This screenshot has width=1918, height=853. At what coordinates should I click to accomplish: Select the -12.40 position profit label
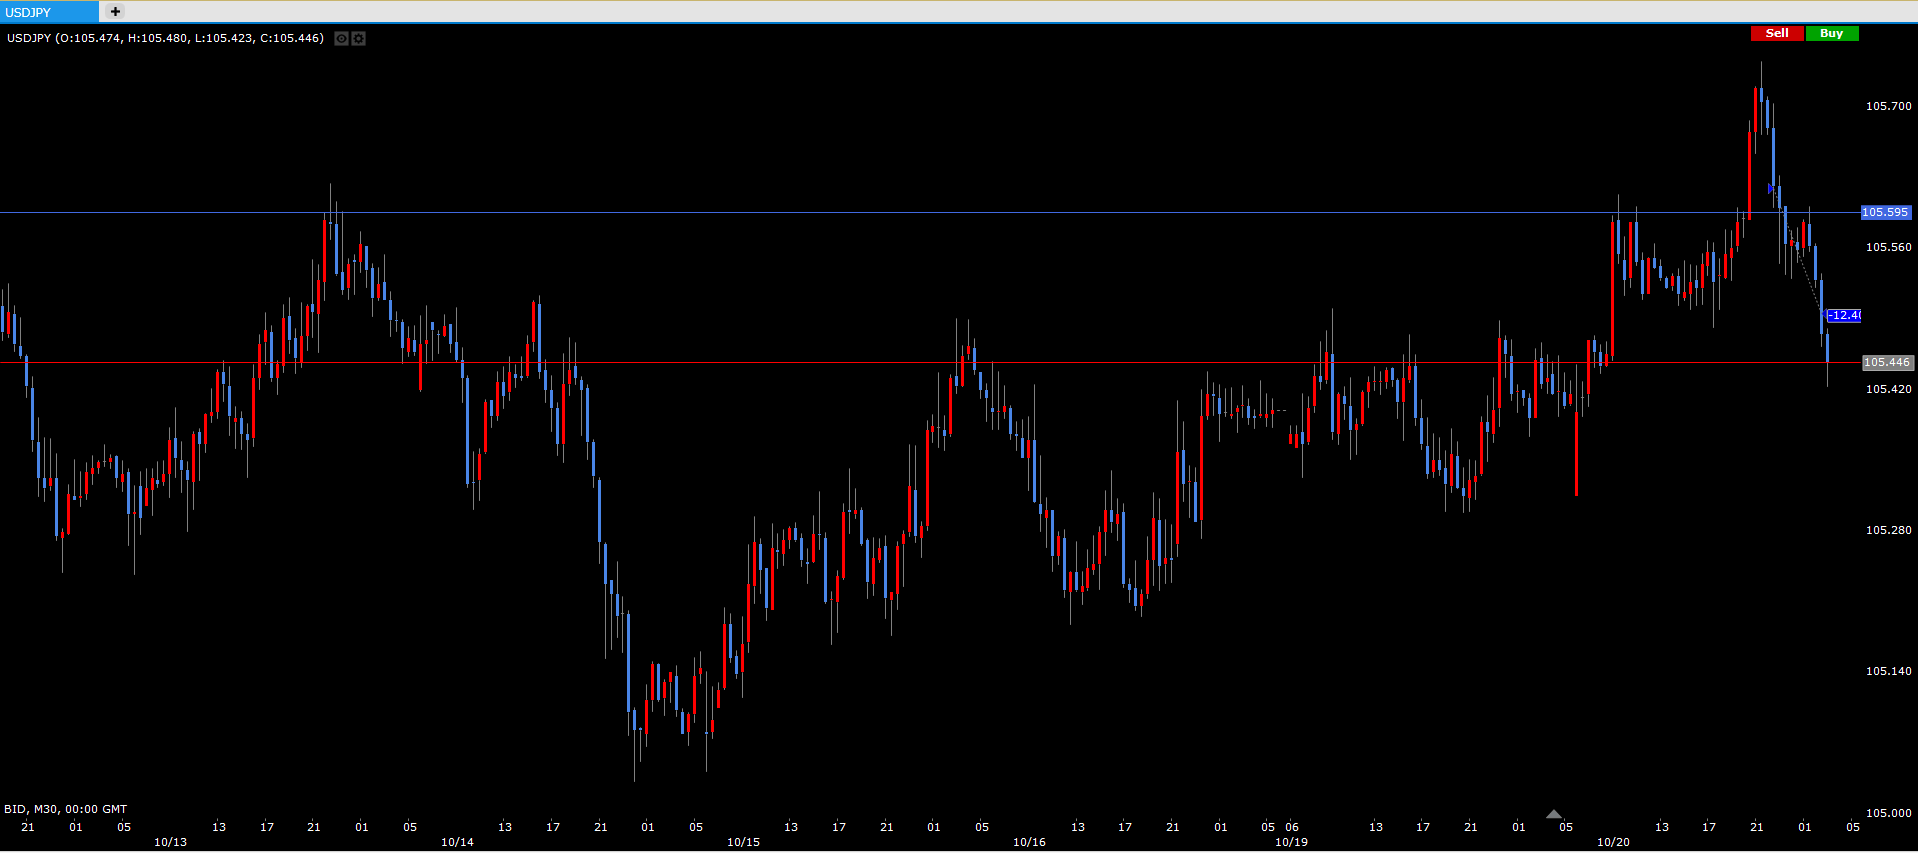[1843, 315]
